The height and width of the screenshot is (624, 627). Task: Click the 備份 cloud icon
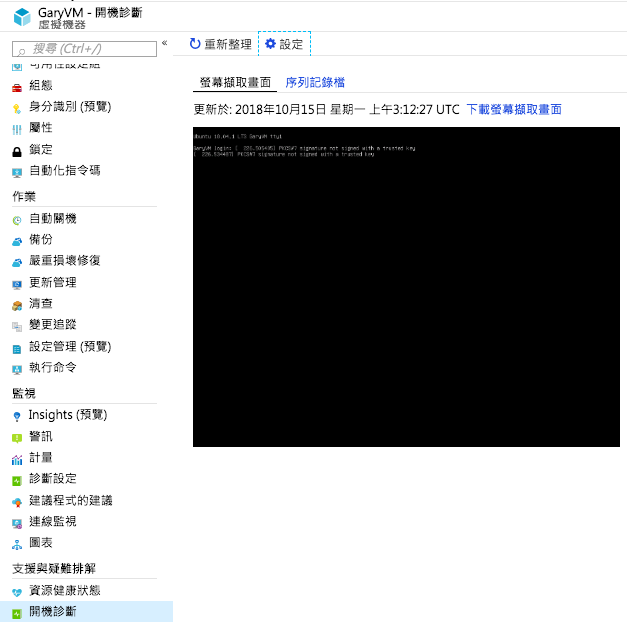17,242
